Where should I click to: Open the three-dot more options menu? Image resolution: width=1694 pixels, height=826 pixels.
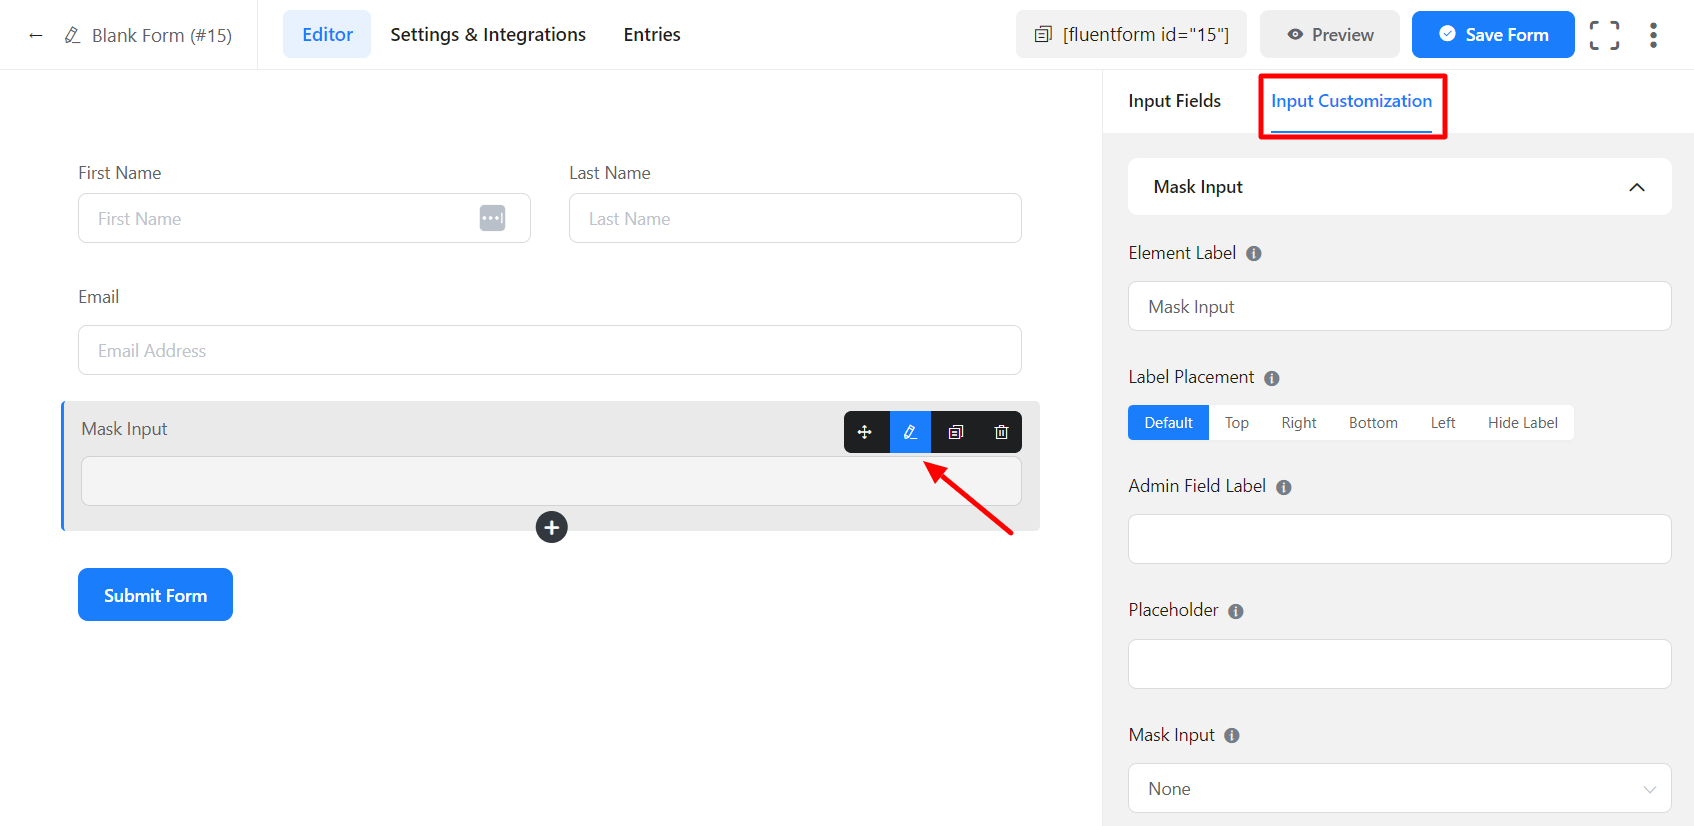tap(1653, 35)
